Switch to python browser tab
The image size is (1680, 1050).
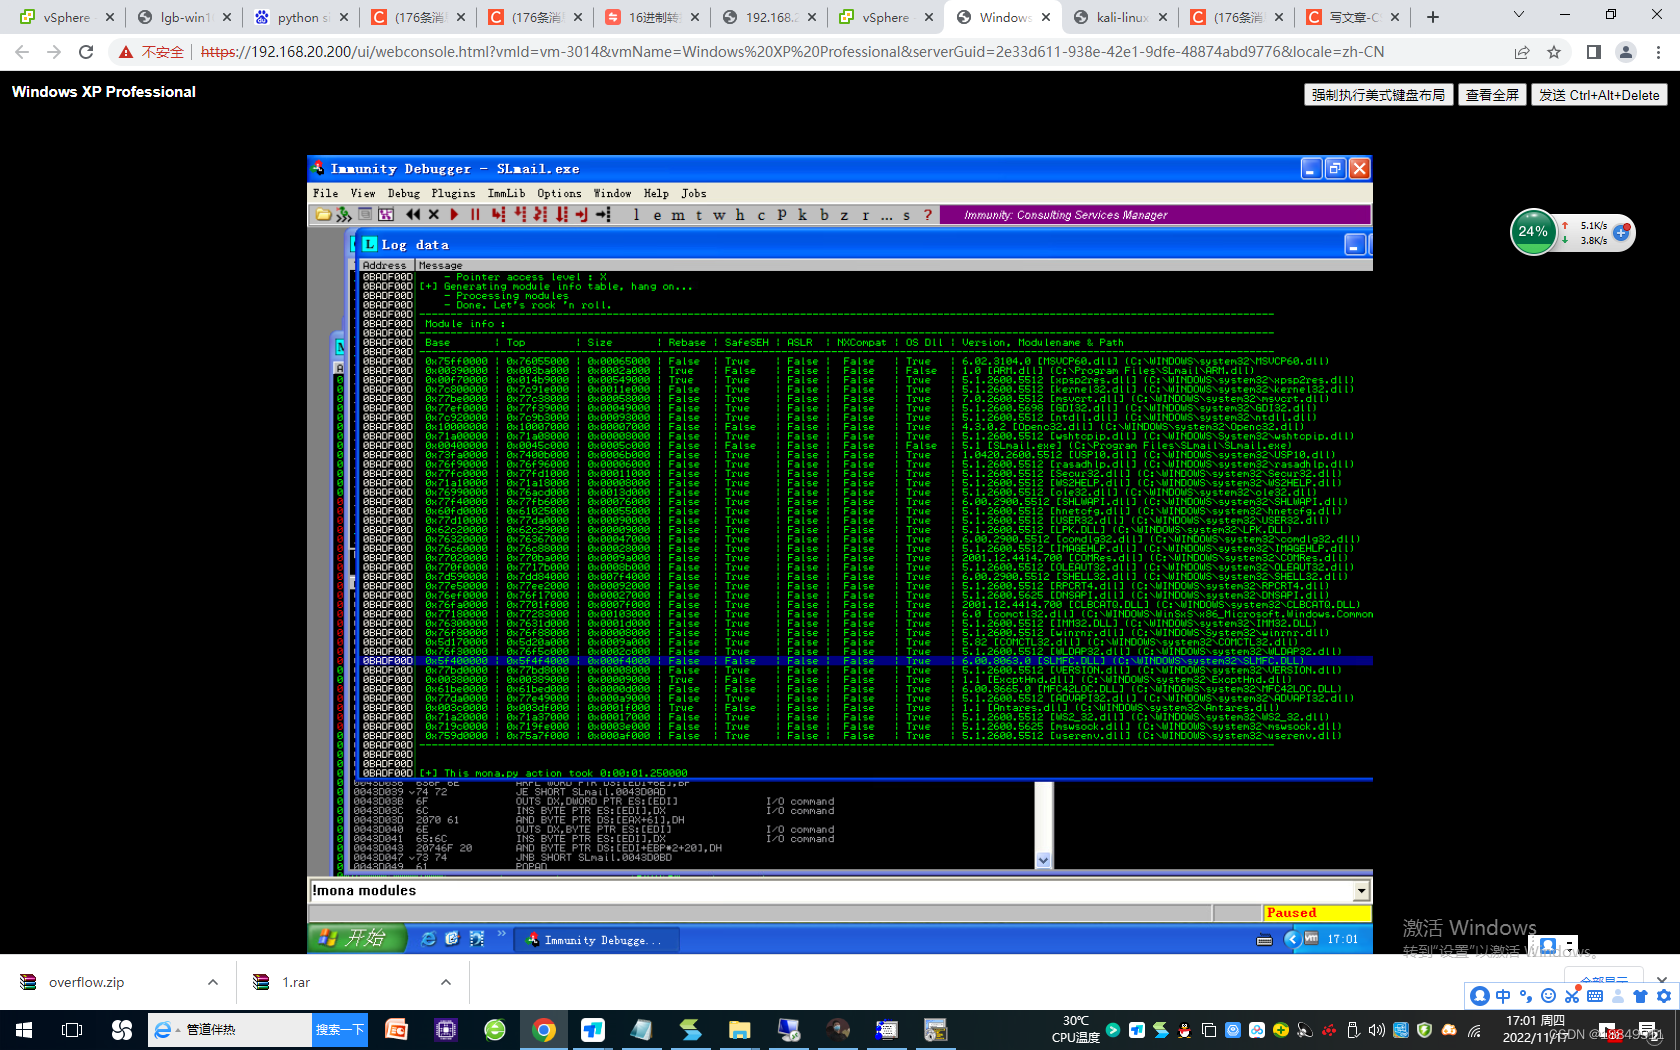tap(302, 17)
